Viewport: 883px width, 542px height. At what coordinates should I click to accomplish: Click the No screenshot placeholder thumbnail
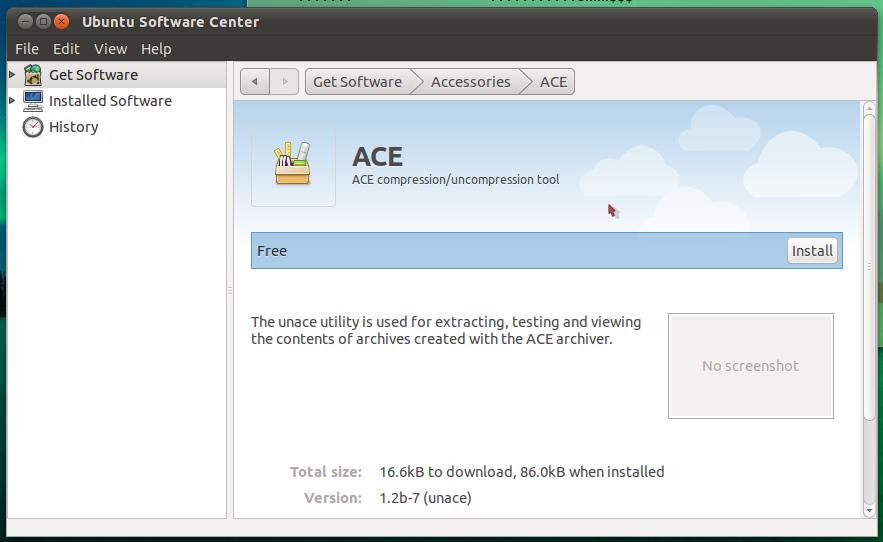(751, 366)
